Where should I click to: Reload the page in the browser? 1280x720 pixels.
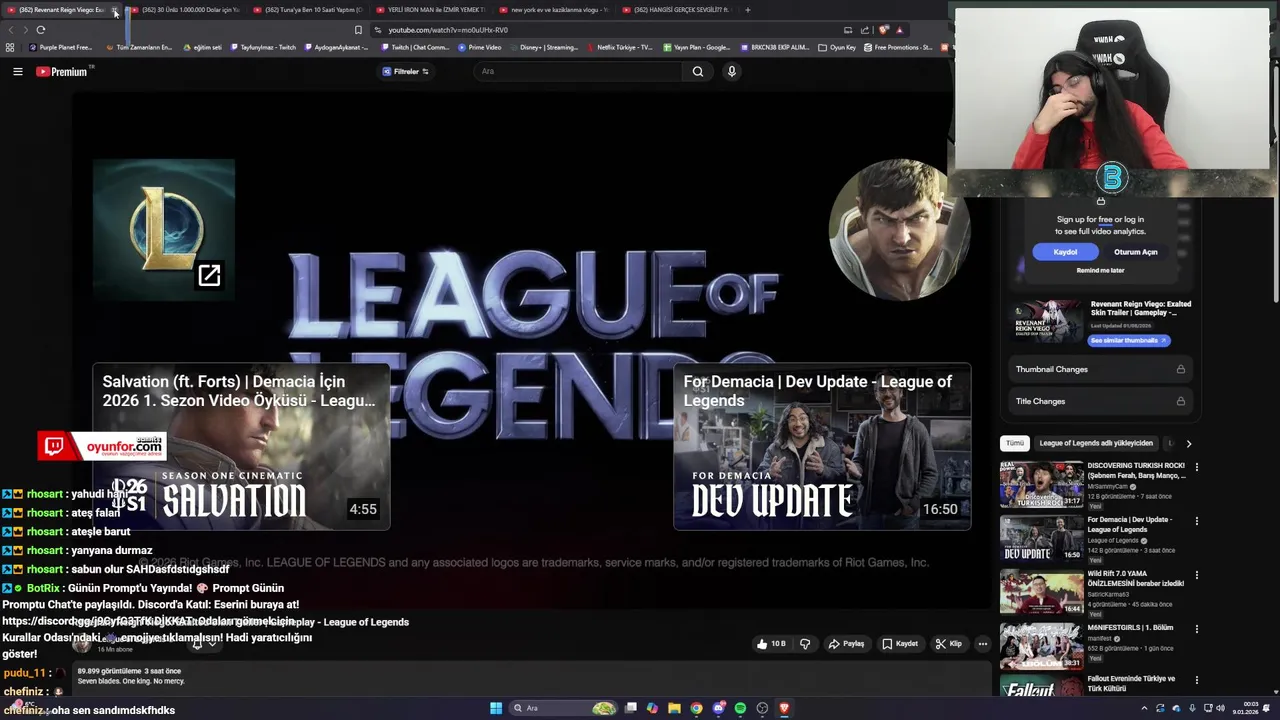click(41, 30)
